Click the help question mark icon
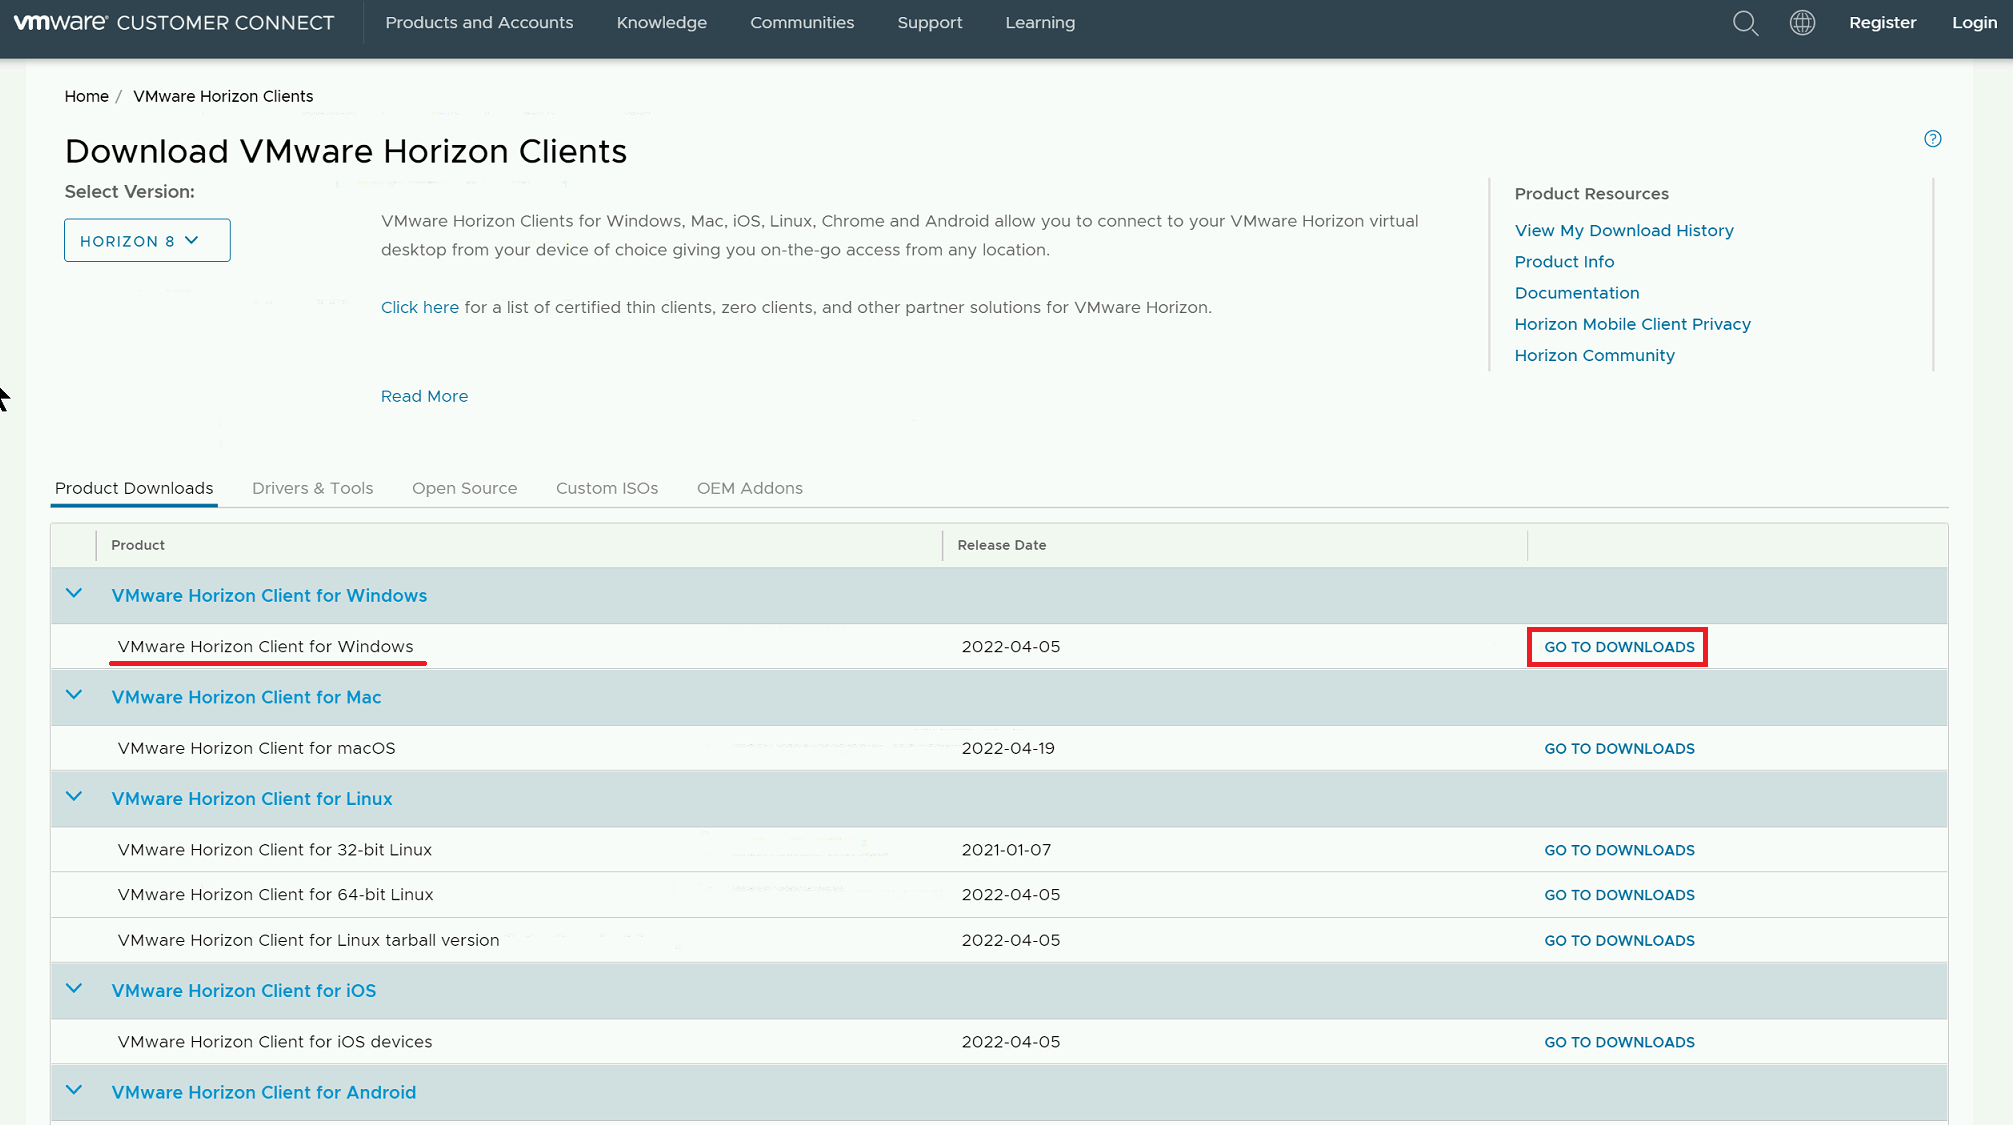Screen dimensions: 2013x1125 click(1932, 139)
